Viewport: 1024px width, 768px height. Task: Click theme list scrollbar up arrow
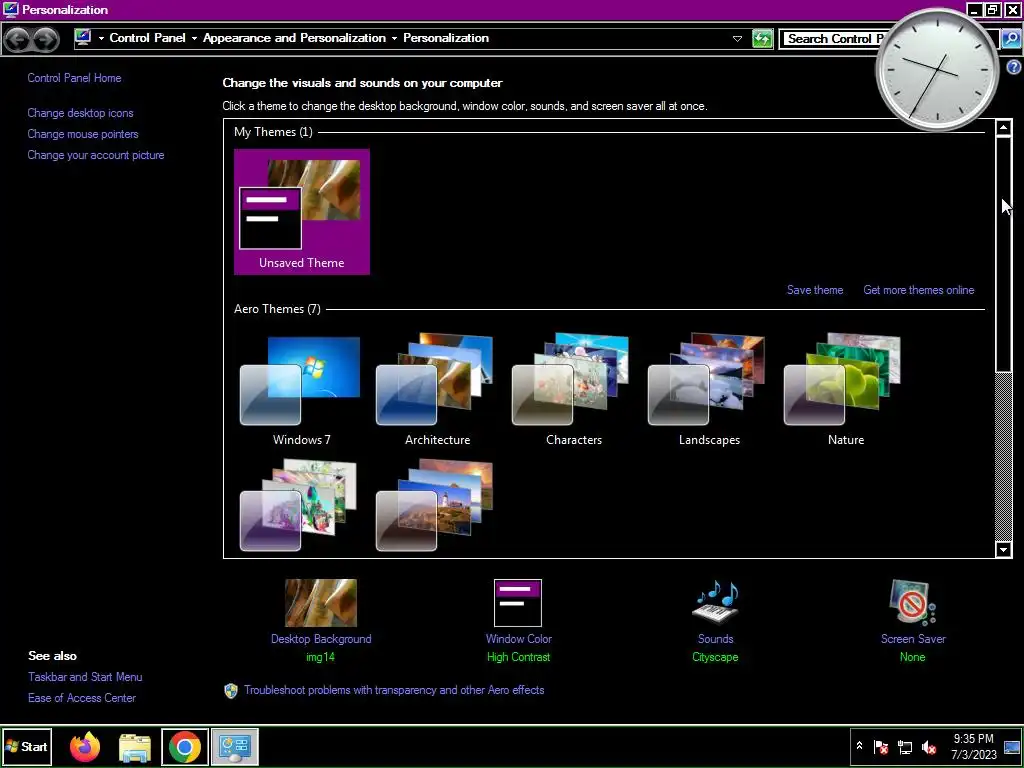pos(1004,128)
